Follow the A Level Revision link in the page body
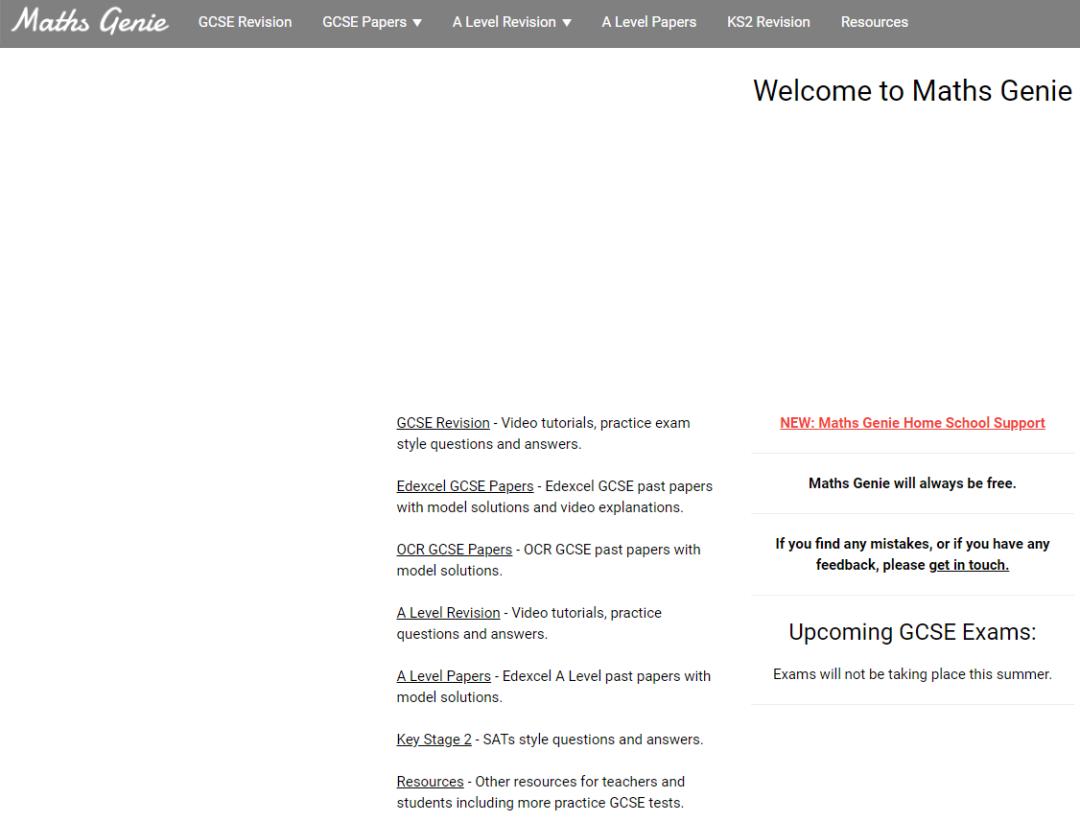This screenshot has width=1080, height=822. pos(448,613)
